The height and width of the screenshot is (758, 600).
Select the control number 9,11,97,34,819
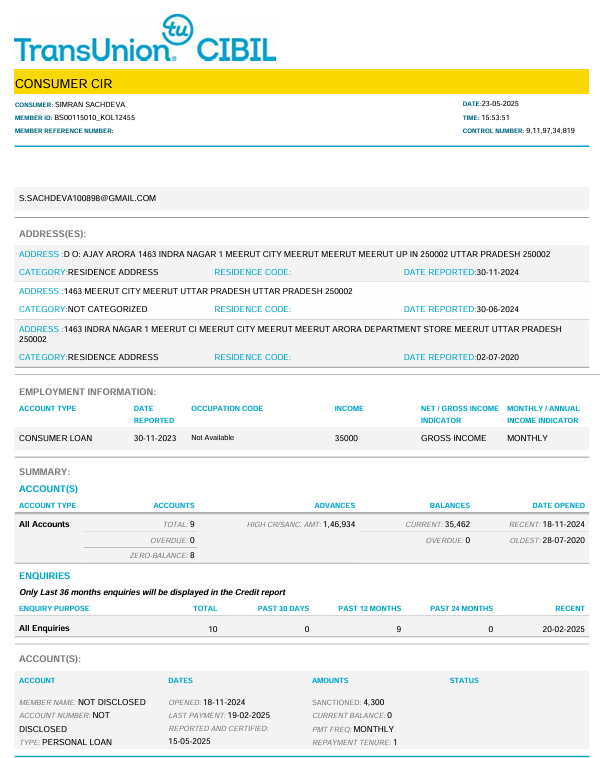550,130
